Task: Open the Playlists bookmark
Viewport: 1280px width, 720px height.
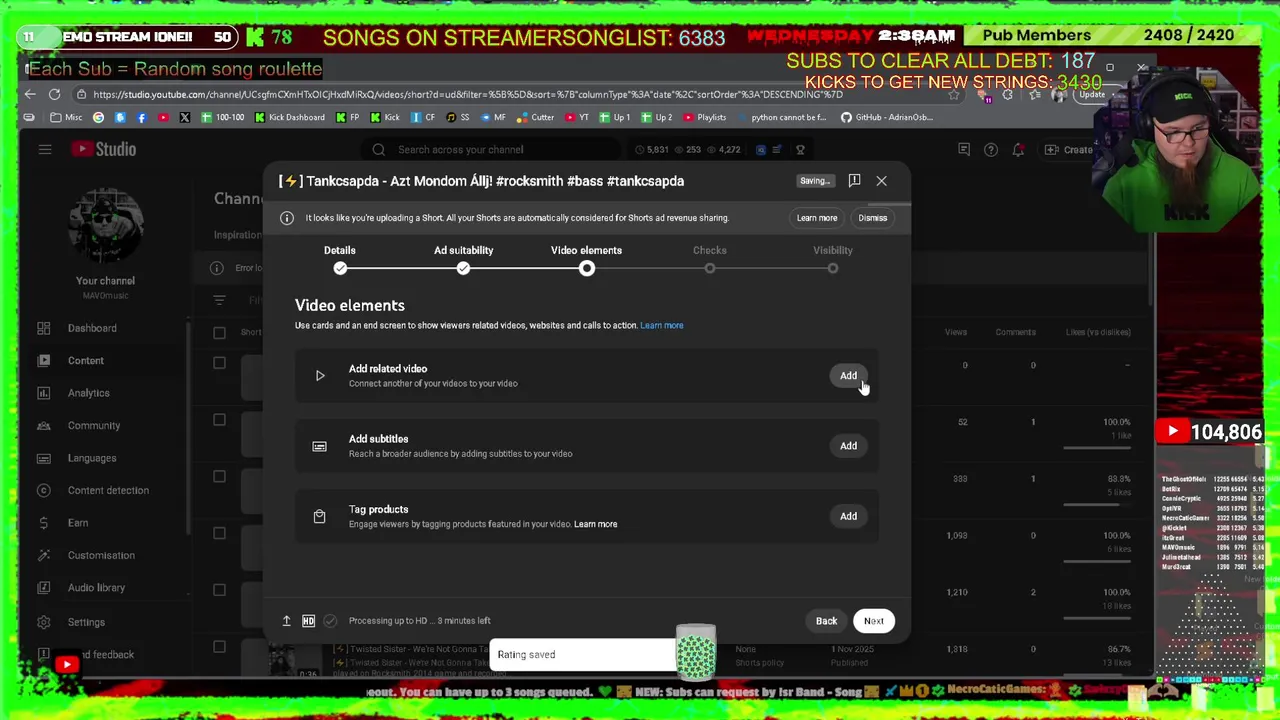Action: point(703,117)
